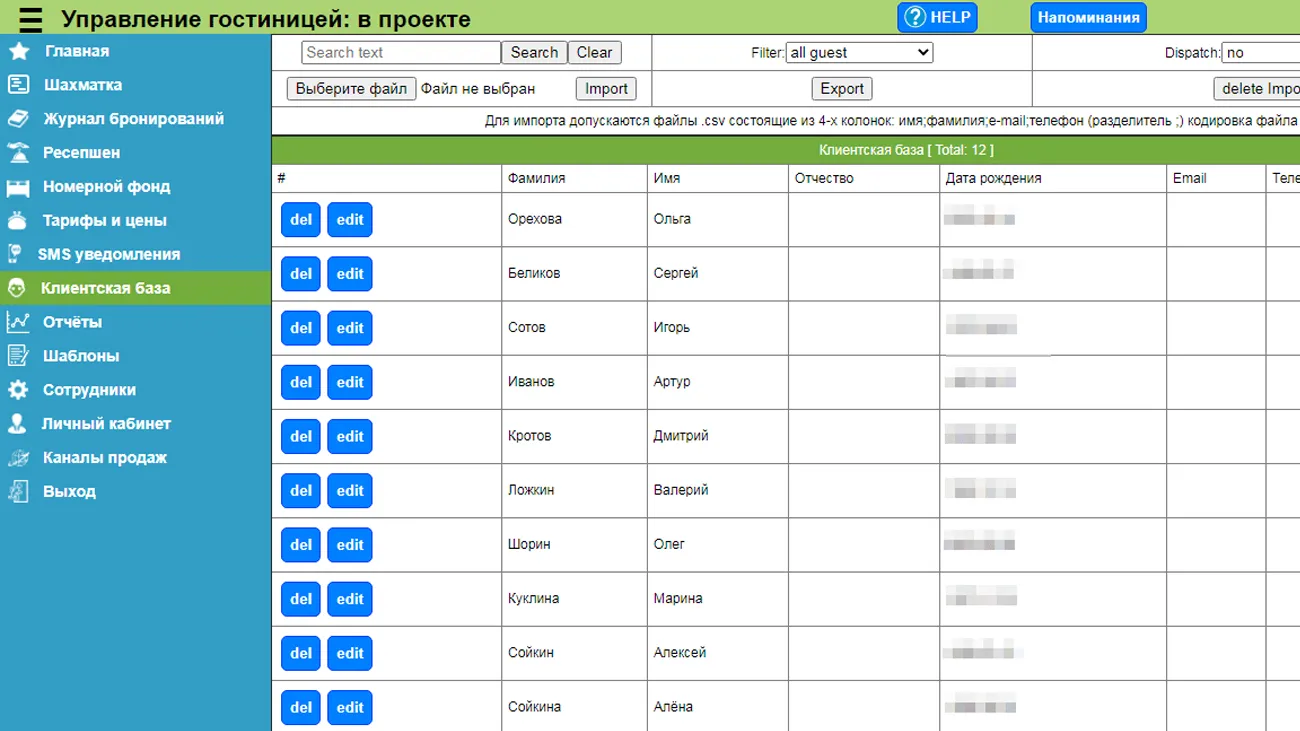Viewport: 1300px width, 731px height.
Task: Focus the Search text input field
Action: [400, 53]
